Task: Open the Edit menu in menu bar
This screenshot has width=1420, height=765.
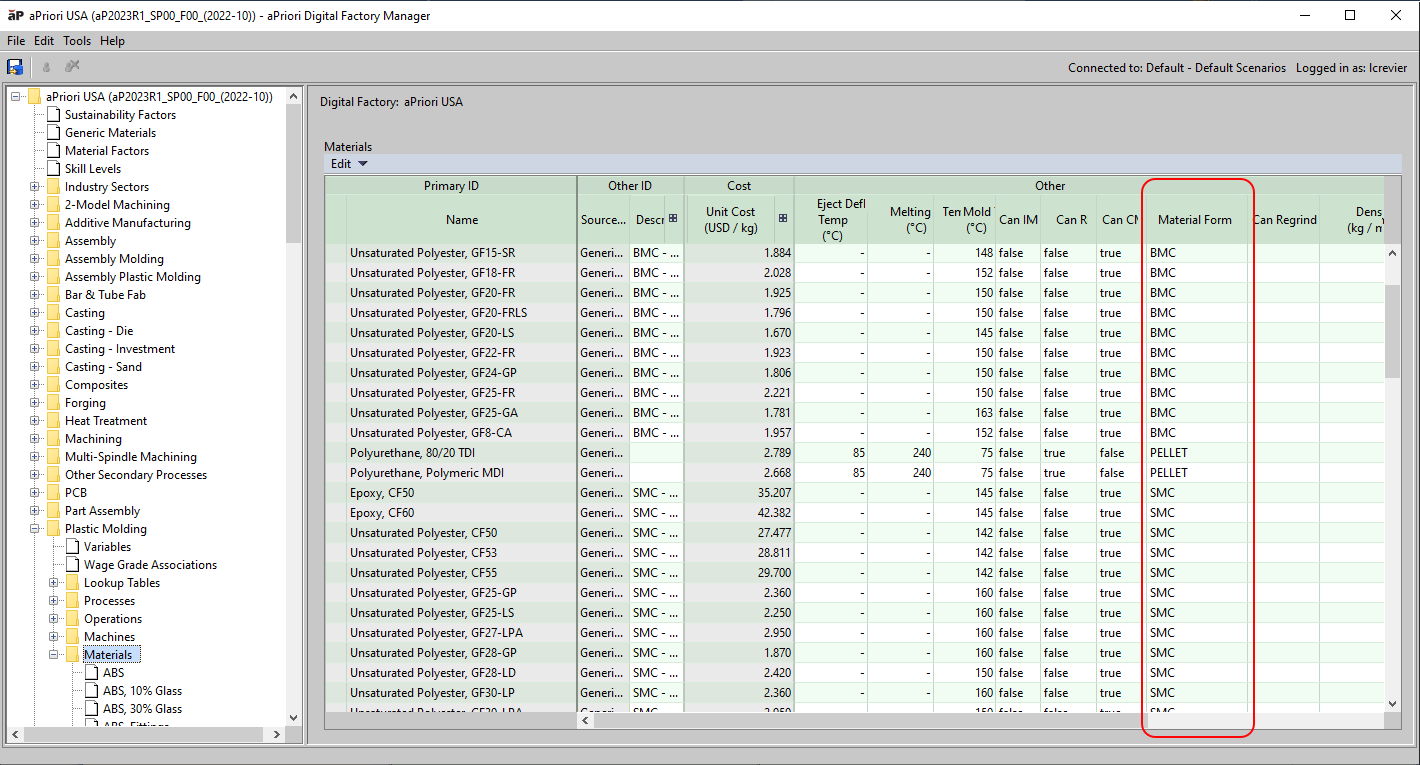Action: click(44, 41)
